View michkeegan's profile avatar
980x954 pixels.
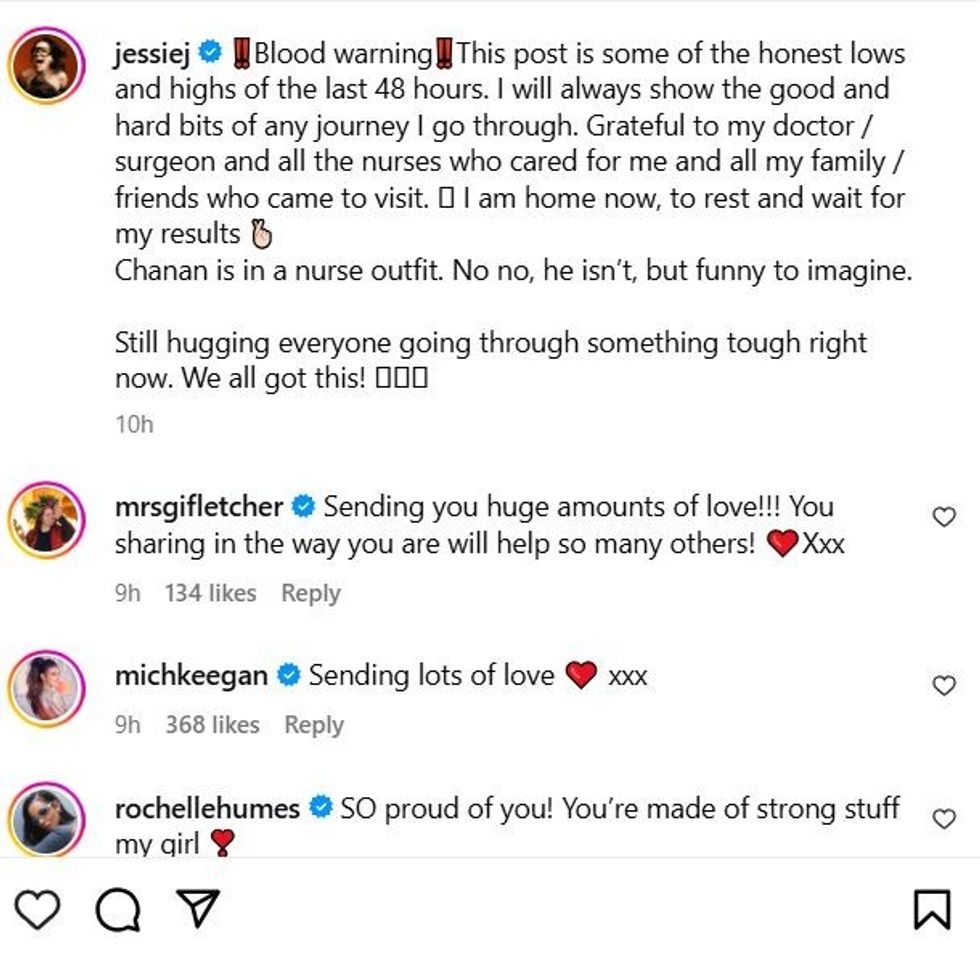point(46,689)
